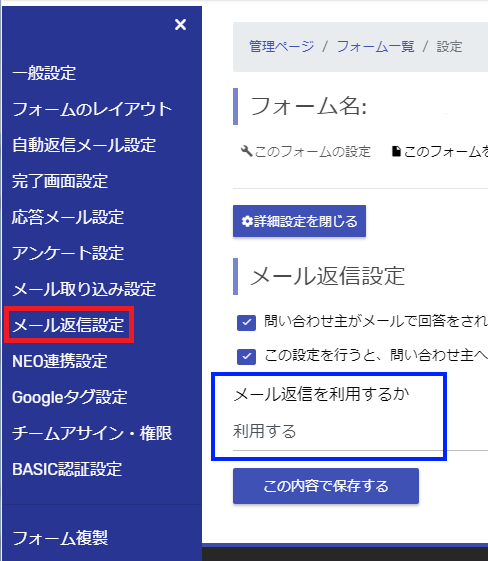Image resolution: width=488 pixels, height=561 pixels.
Task: Open フォームのレイアウト menu item
Action: (92, 109)
